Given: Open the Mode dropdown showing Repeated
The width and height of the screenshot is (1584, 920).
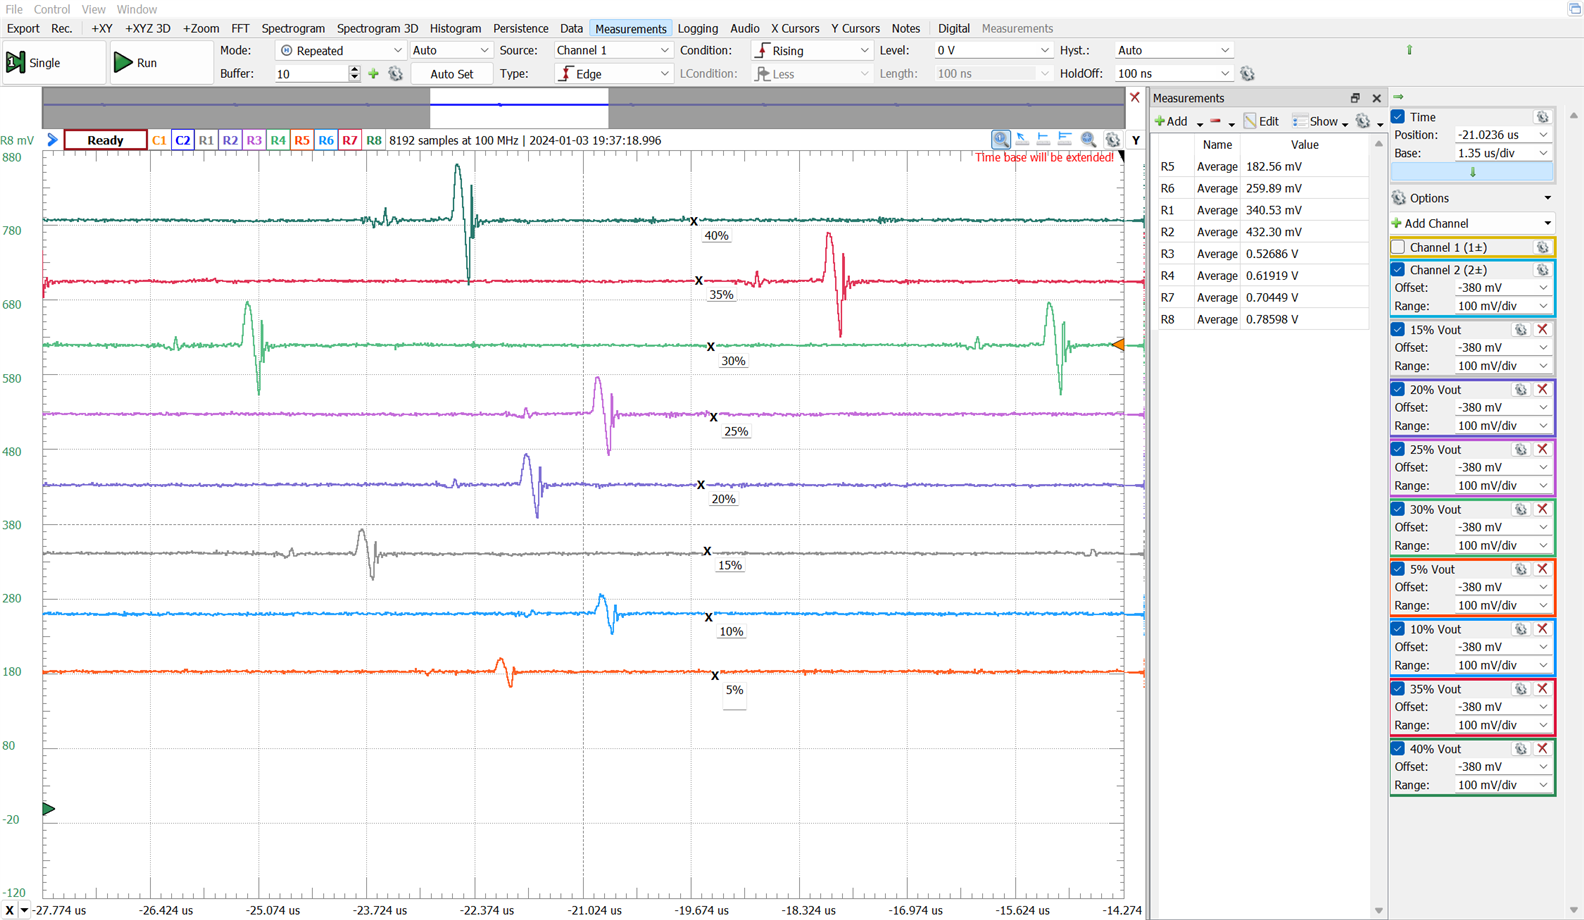Looking at the screenshot, I should click(x=340, y=50).
